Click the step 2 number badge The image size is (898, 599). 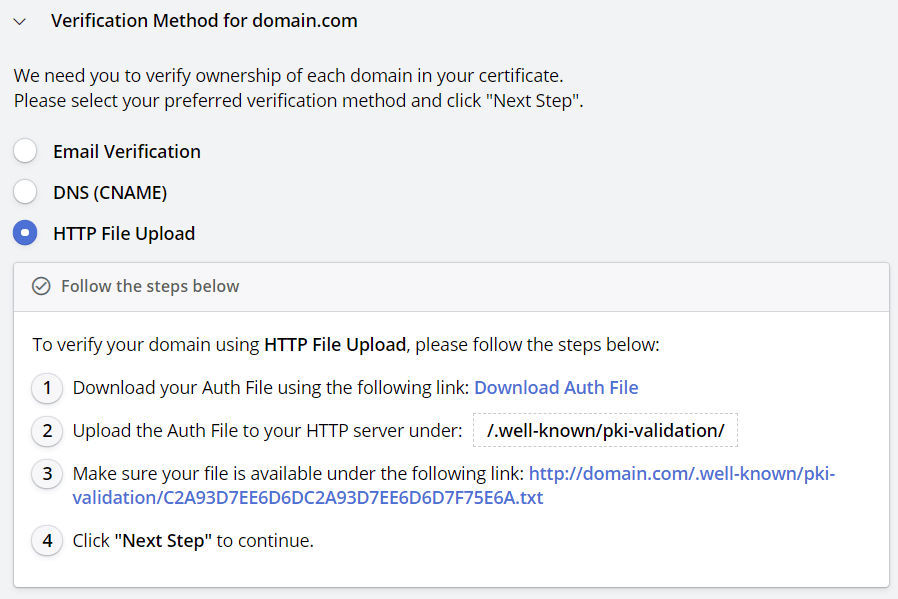click(x=47, y=431)
